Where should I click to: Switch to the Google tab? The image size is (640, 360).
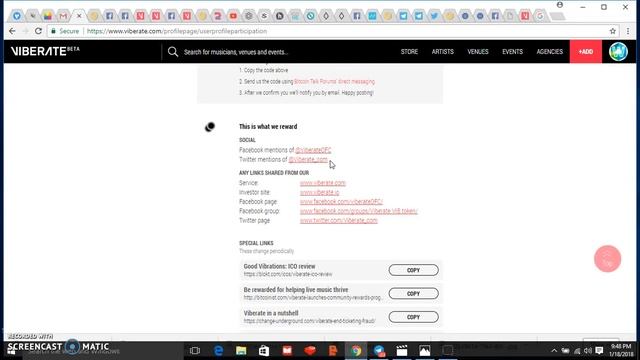(540, 16)
